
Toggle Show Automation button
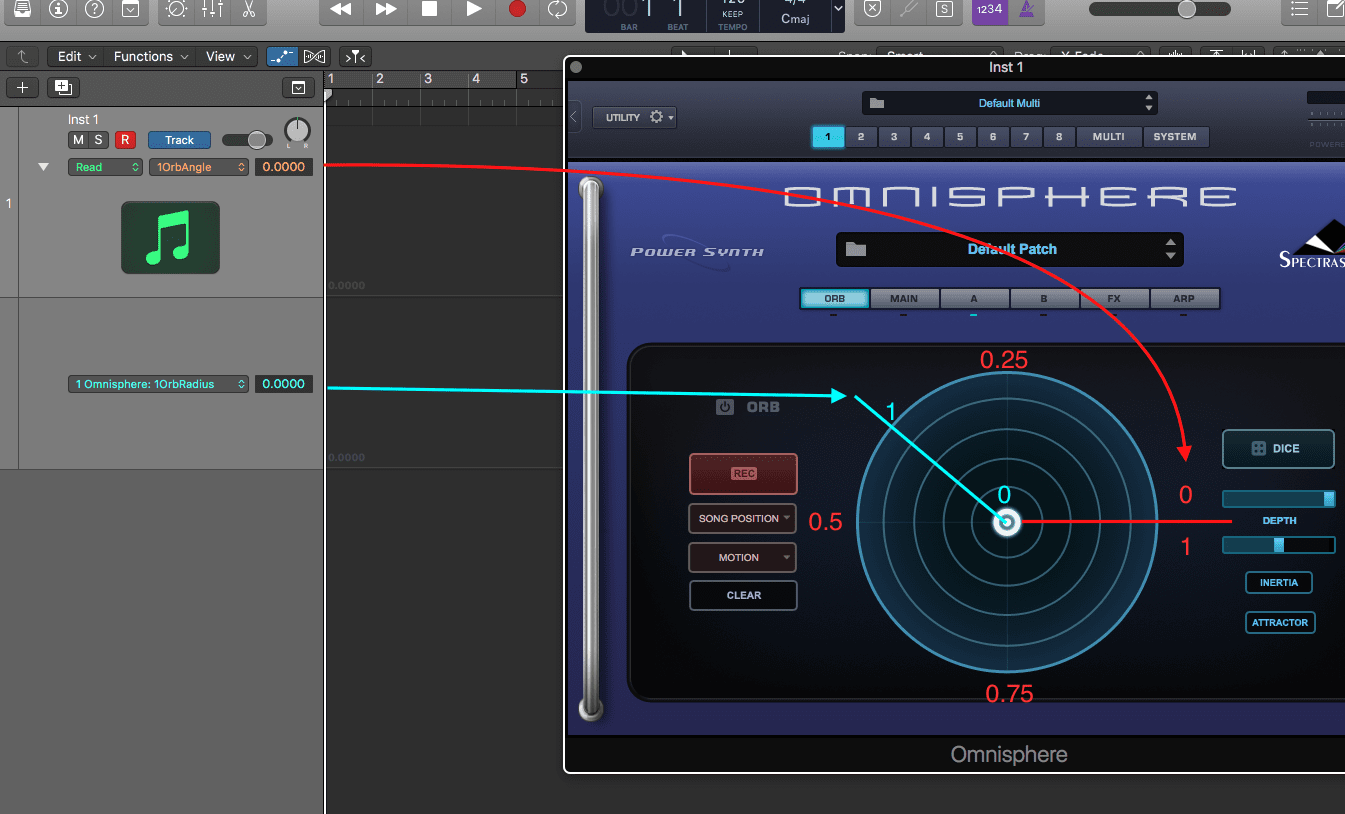point(282,57)
